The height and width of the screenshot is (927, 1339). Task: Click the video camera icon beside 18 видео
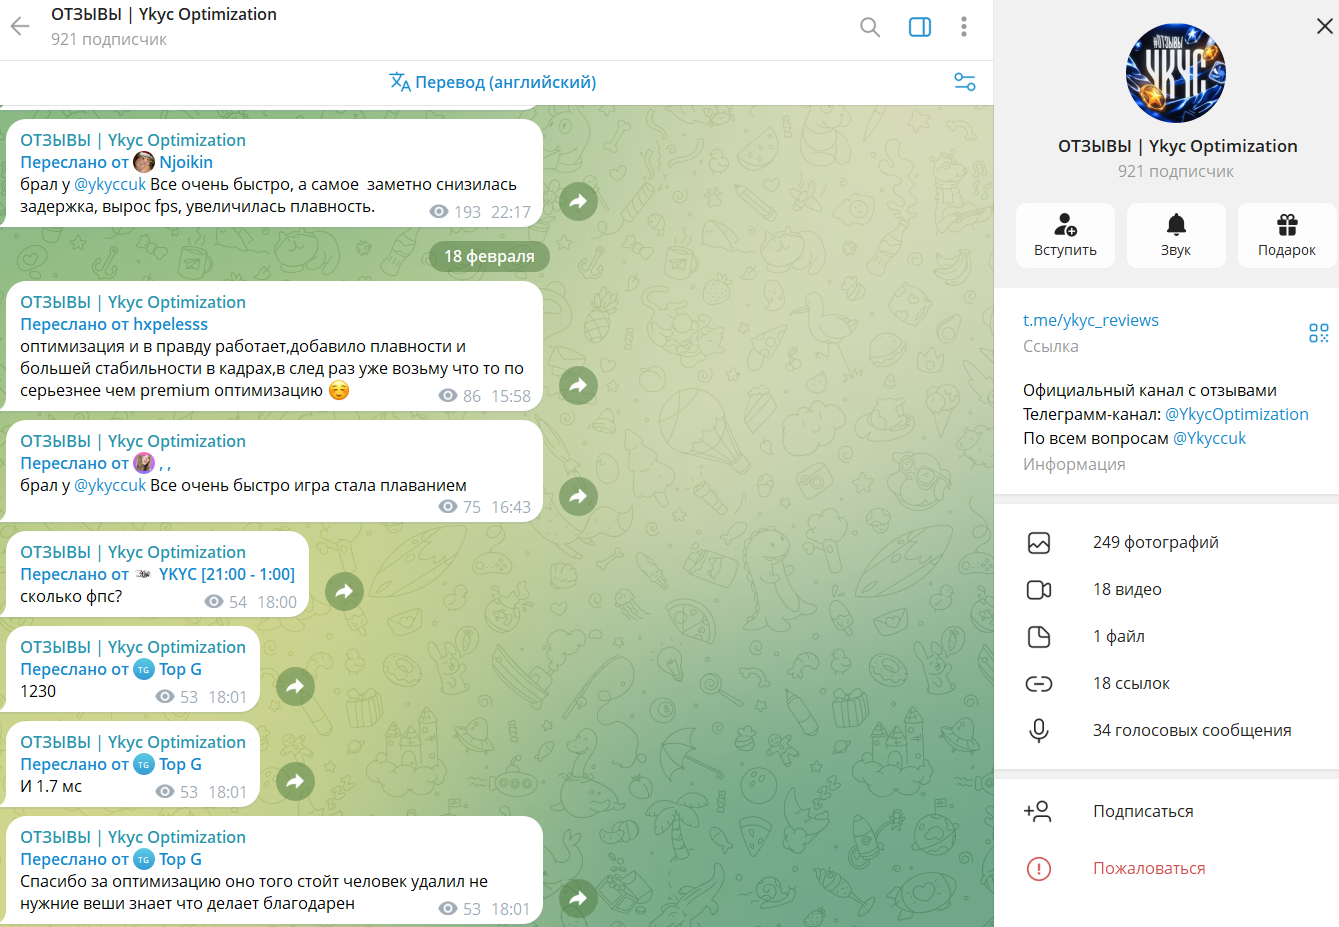coord(1039,589)
